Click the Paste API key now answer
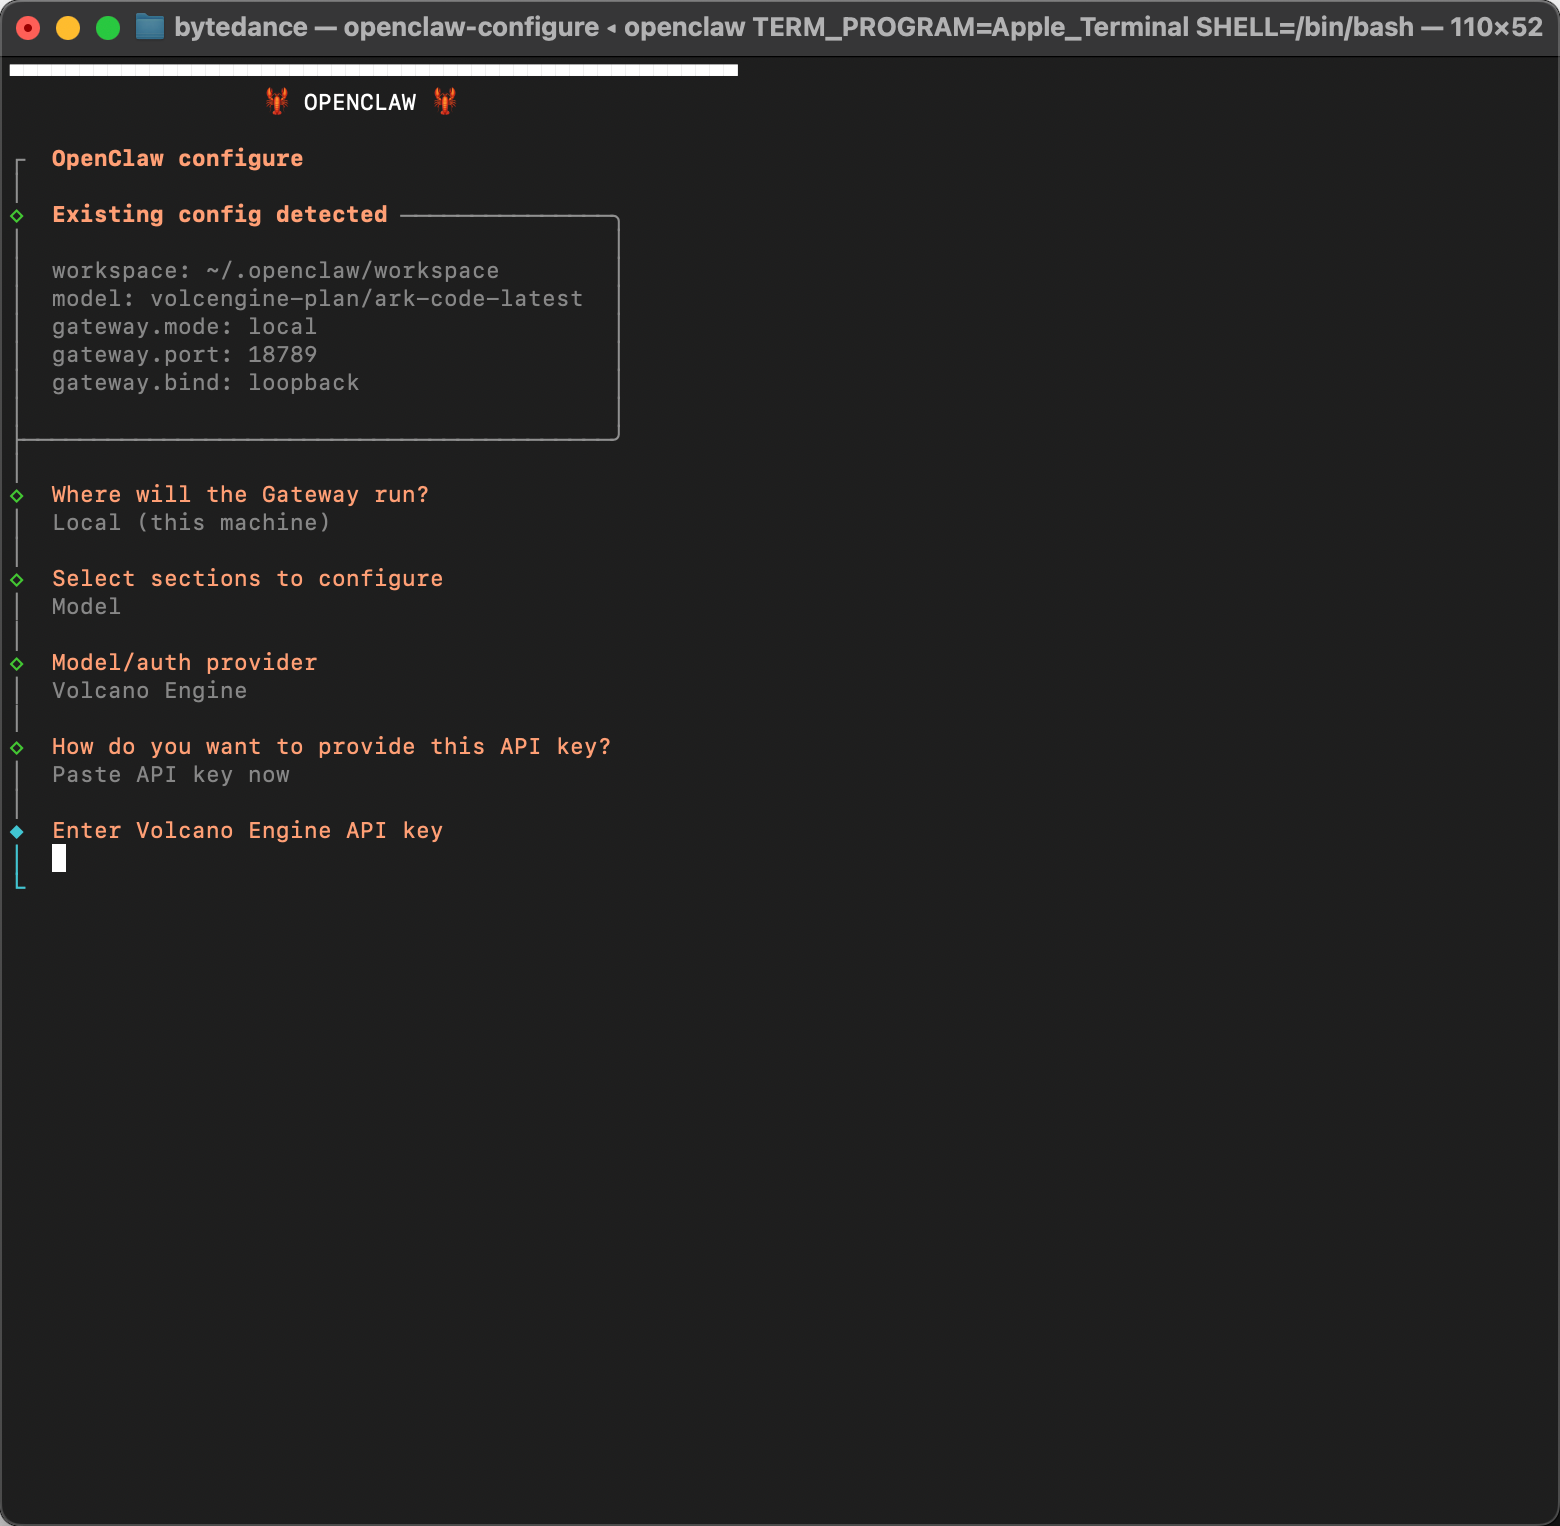1560x1526 pixels. [170, 775]
